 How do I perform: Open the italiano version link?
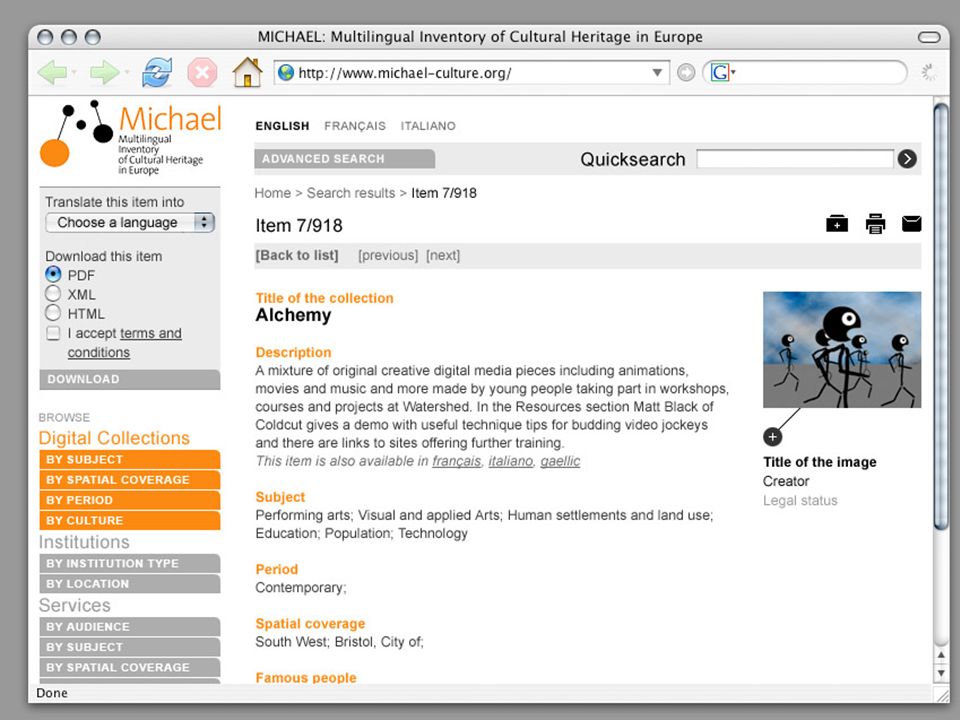coord(511,461)
